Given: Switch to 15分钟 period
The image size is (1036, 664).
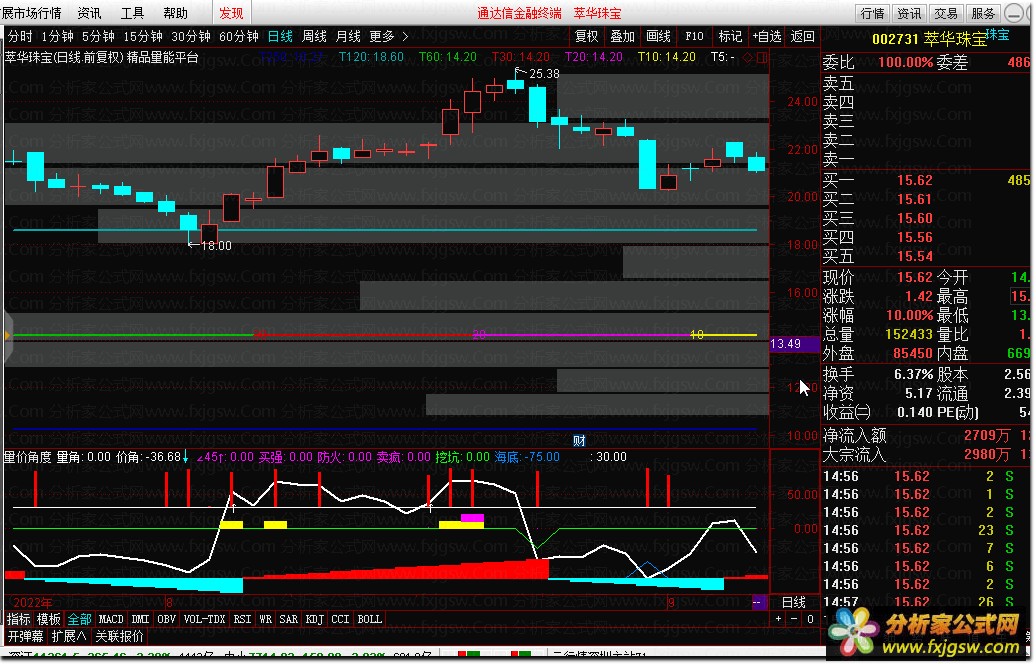Looking at the screenshot, I should pos(143,36).
